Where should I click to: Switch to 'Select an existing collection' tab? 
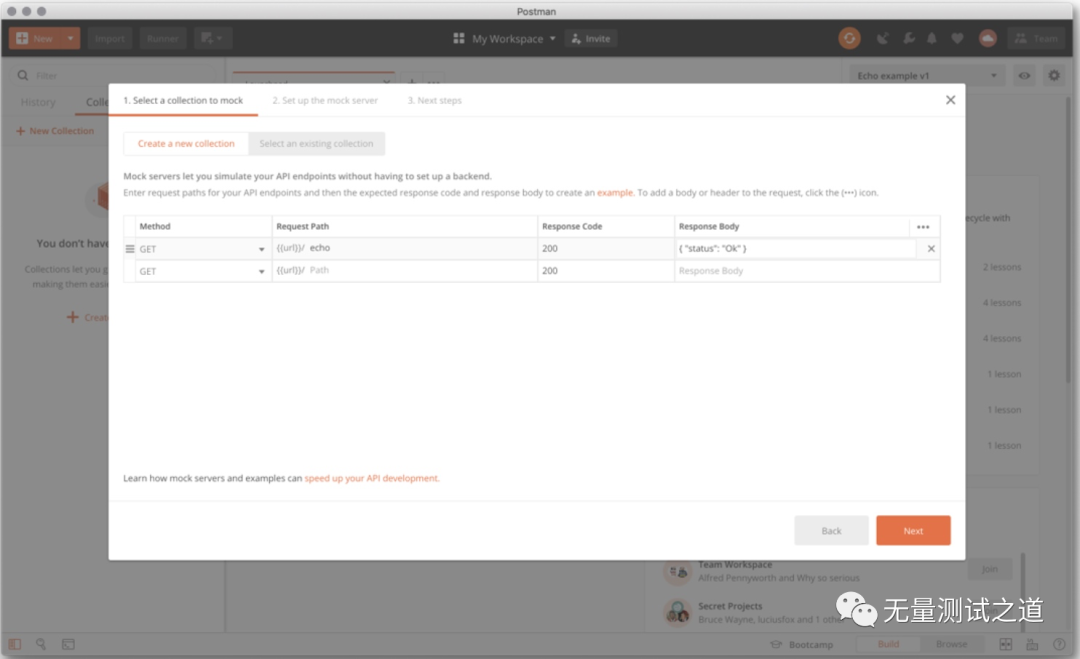click(x=316, y=143)
